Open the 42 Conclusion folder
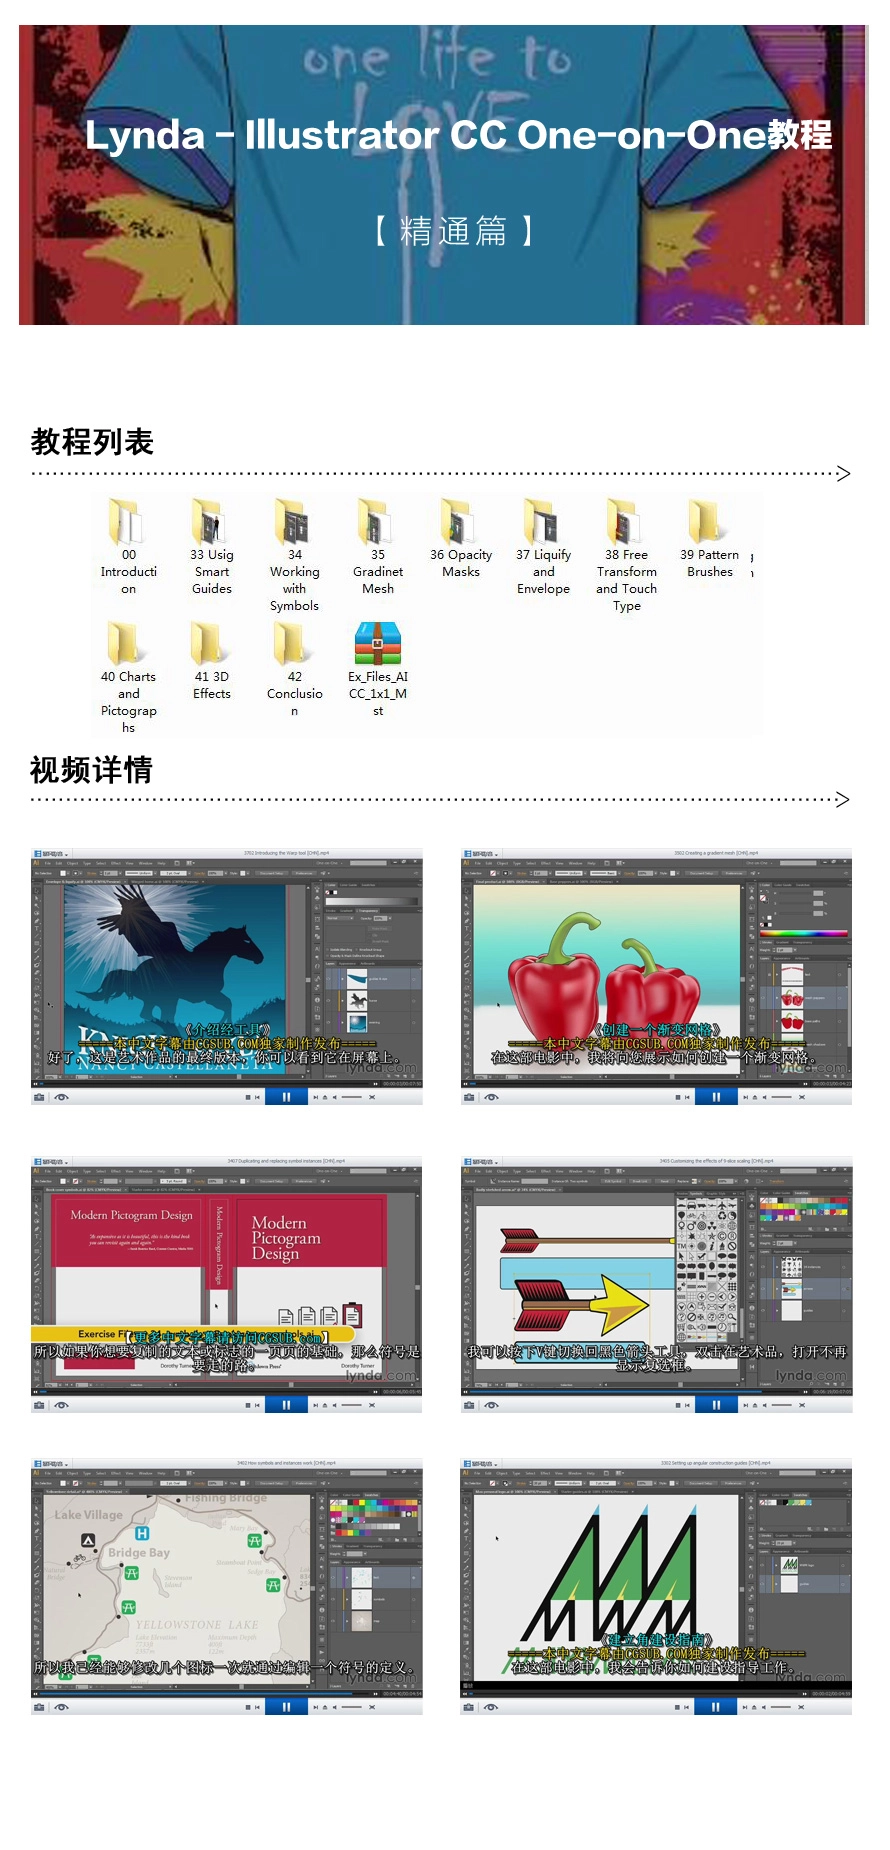The width and height of the screenshot is (890, 1850). [x=294, y=668]
